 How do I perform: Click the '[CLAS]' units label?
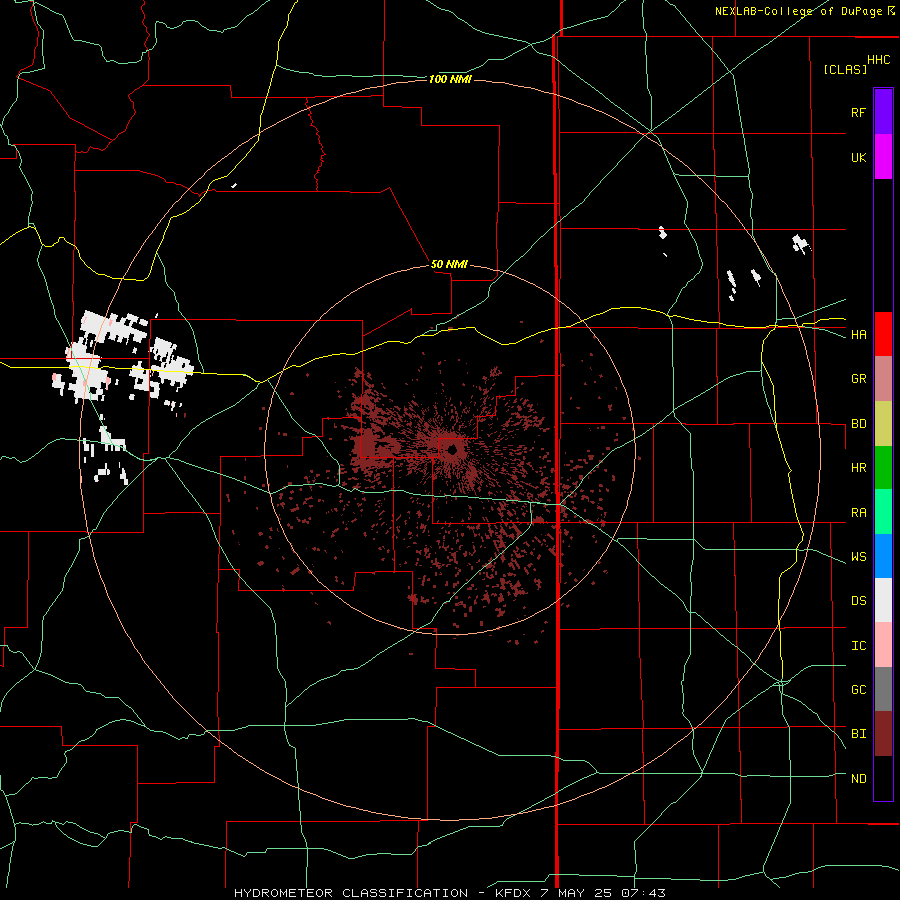click(x=845, y=69)
